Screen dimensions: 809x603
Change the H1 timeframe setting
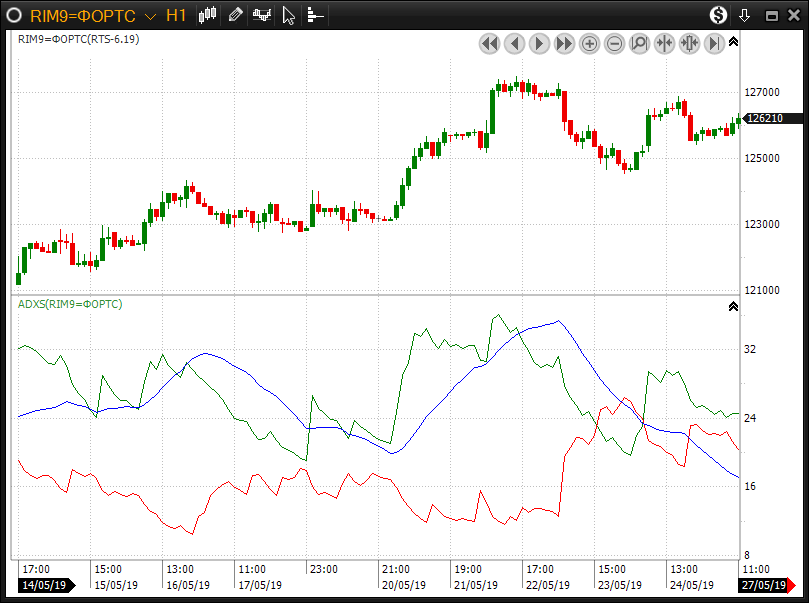176,15
